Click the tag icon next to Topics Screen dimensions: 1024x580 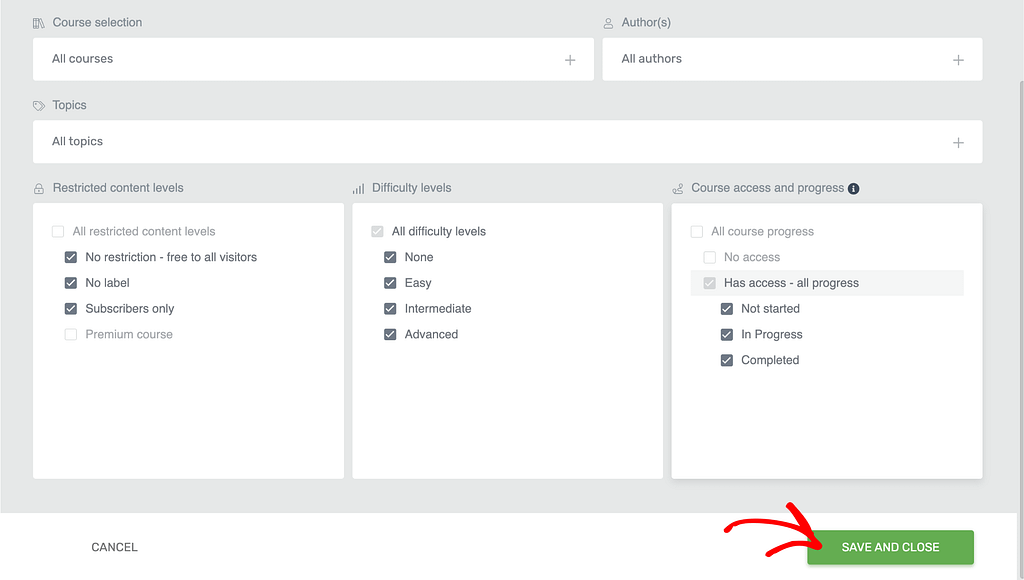coord(39,105)
